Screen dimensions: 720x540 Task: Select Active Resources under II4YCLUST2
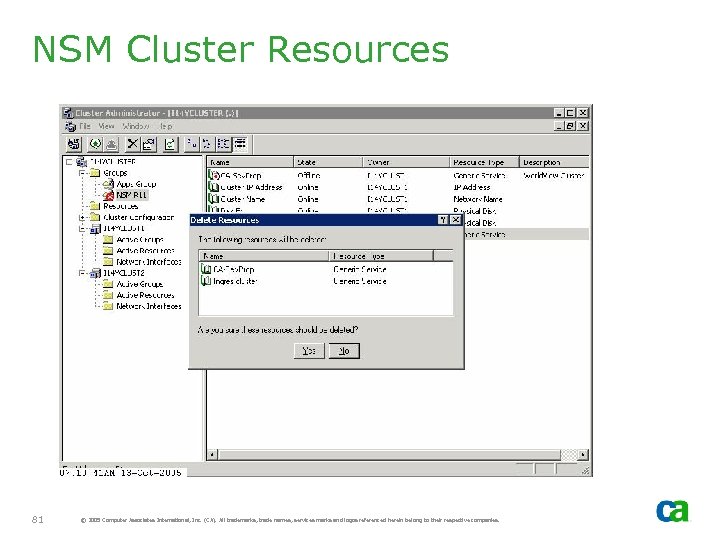click(145, 295)
